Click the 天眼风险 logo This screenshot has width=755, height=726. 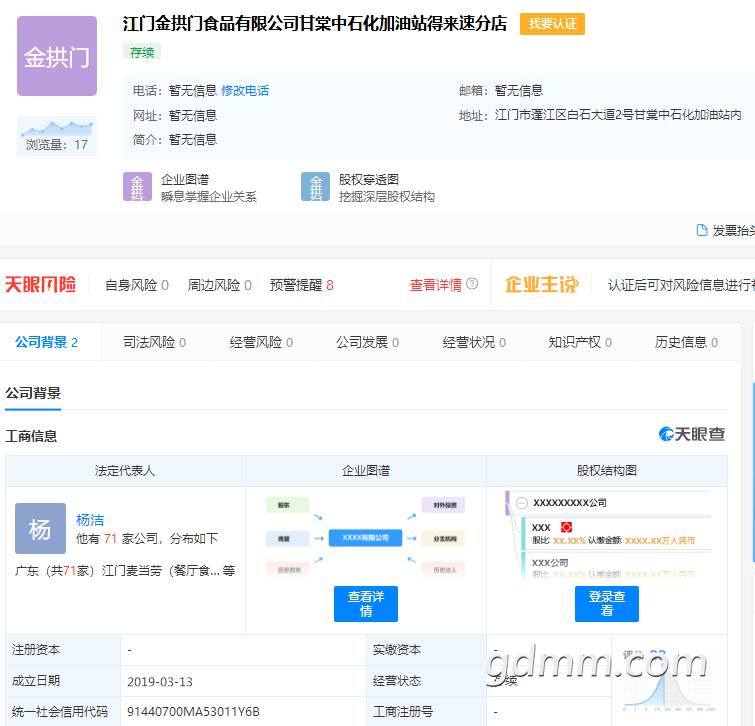point(40,285)
